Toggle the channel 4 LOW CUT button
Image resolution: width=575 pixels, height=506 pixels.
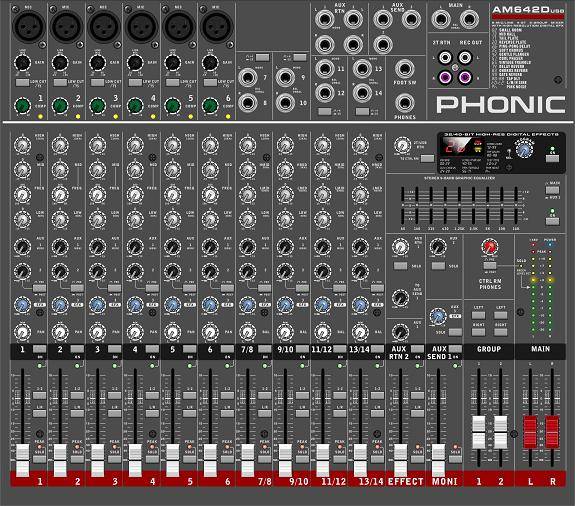point(135,82)
